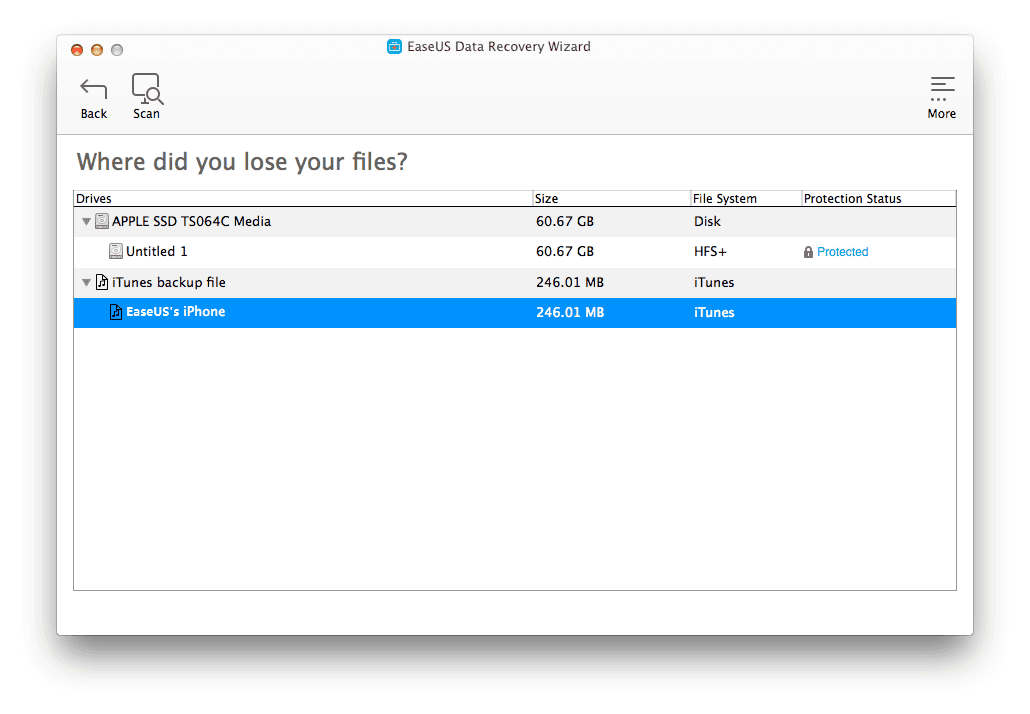Image resolution: width=1030 pixels, height=714 pixels.
Task: Click the Back arrow icon
Action: pos(93,89)
